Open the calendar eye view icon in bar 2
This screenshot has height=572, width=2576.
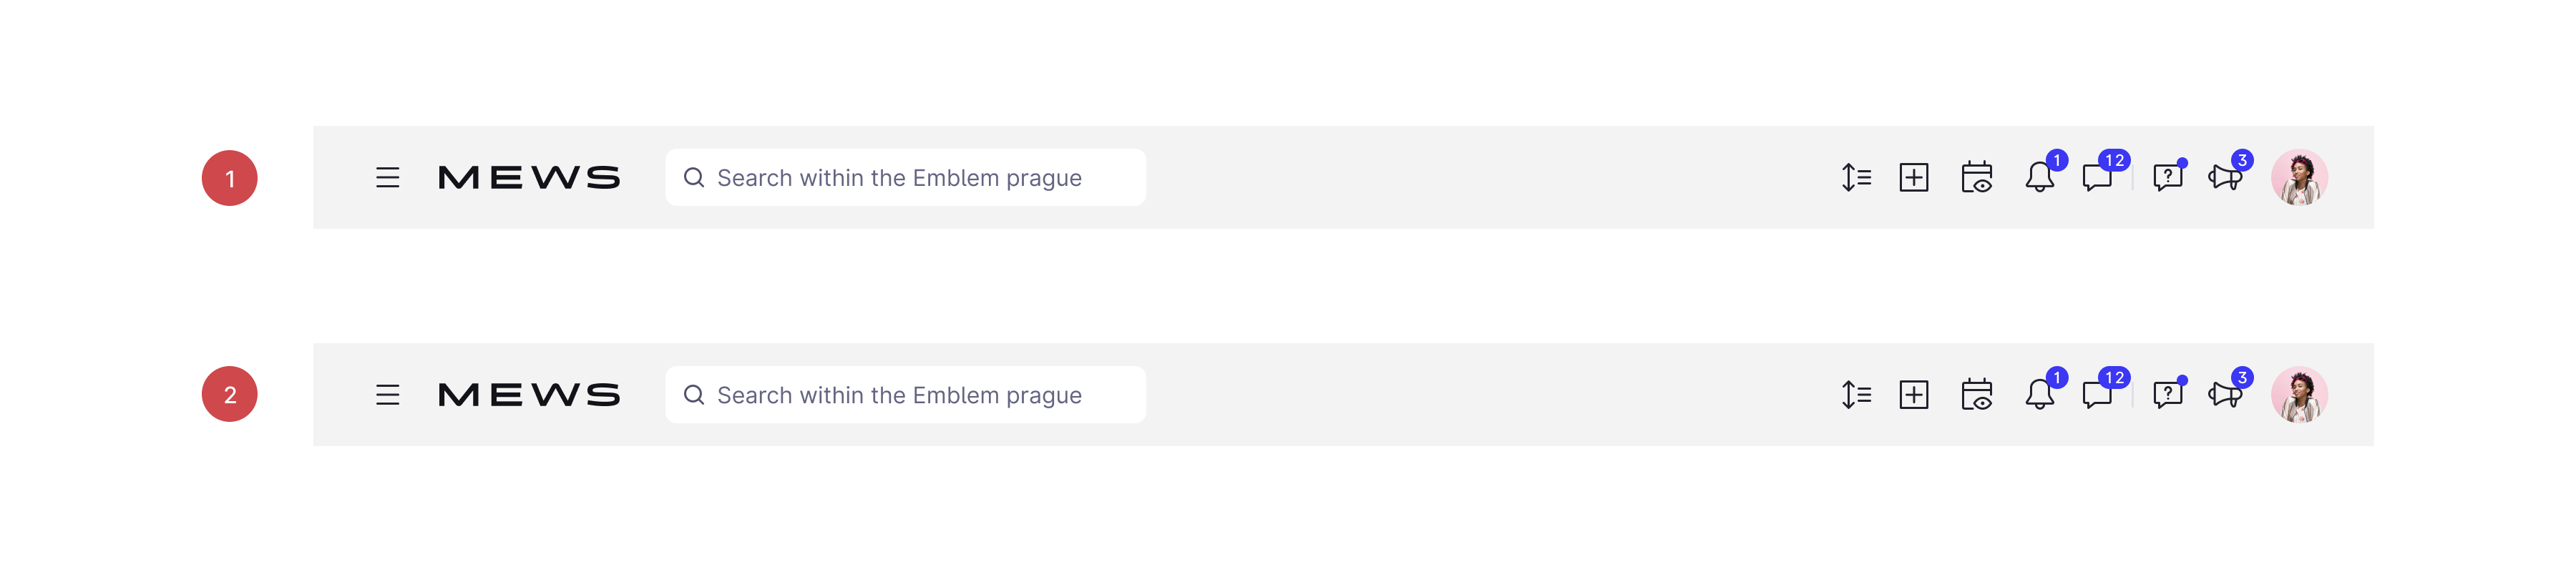[x=1977, y=395]
